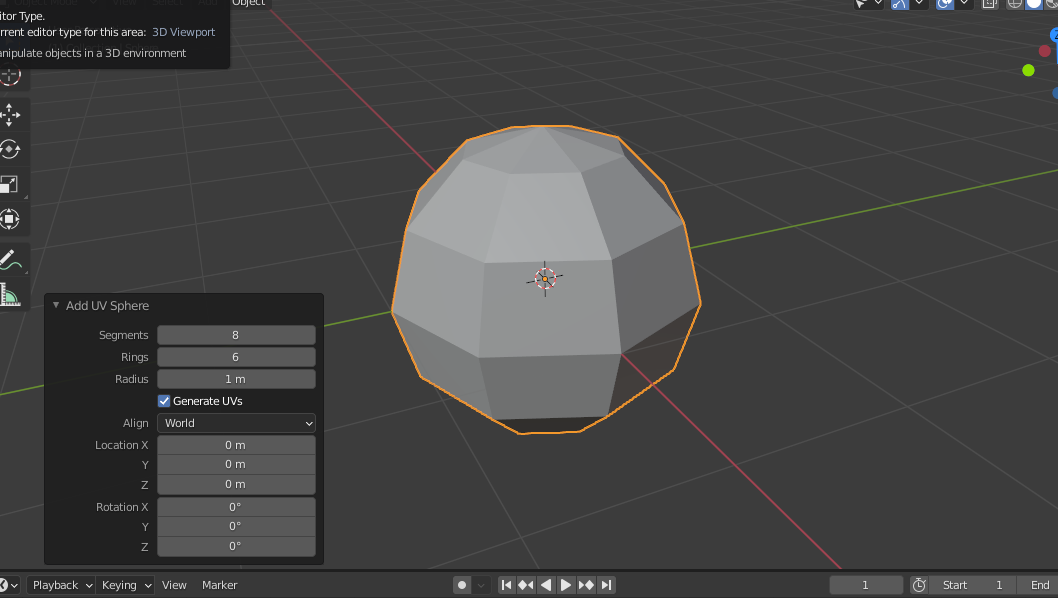The width and height of the screenshot is (1058, 598).
Task: Play the animation forward
Action: coord(565,585)
